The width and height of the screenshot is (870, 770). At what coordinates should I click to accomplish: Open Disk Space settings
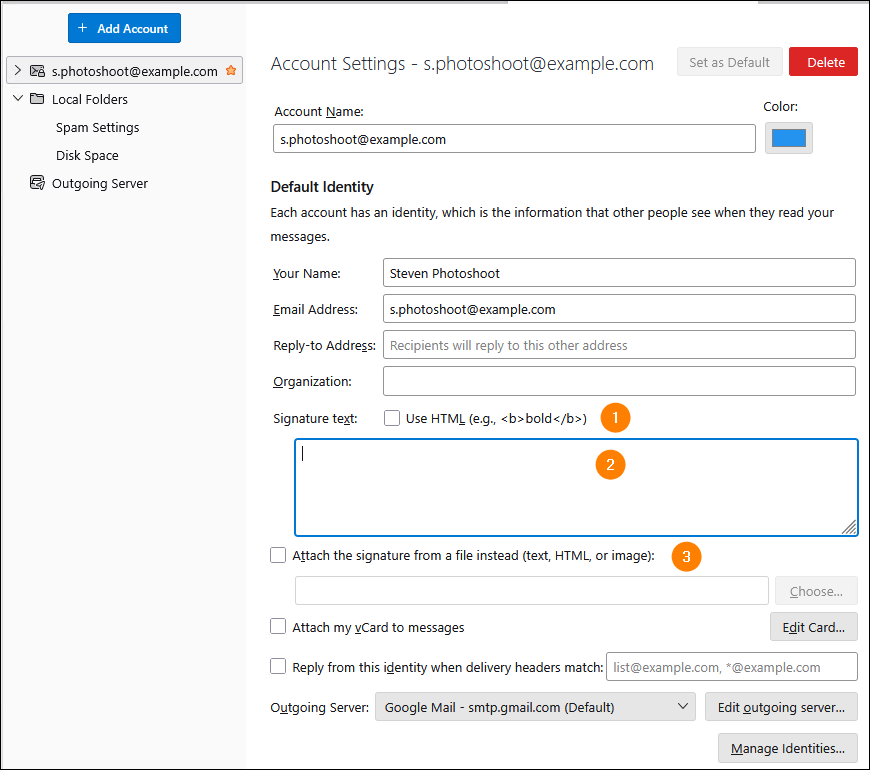[x=87, y=155]
